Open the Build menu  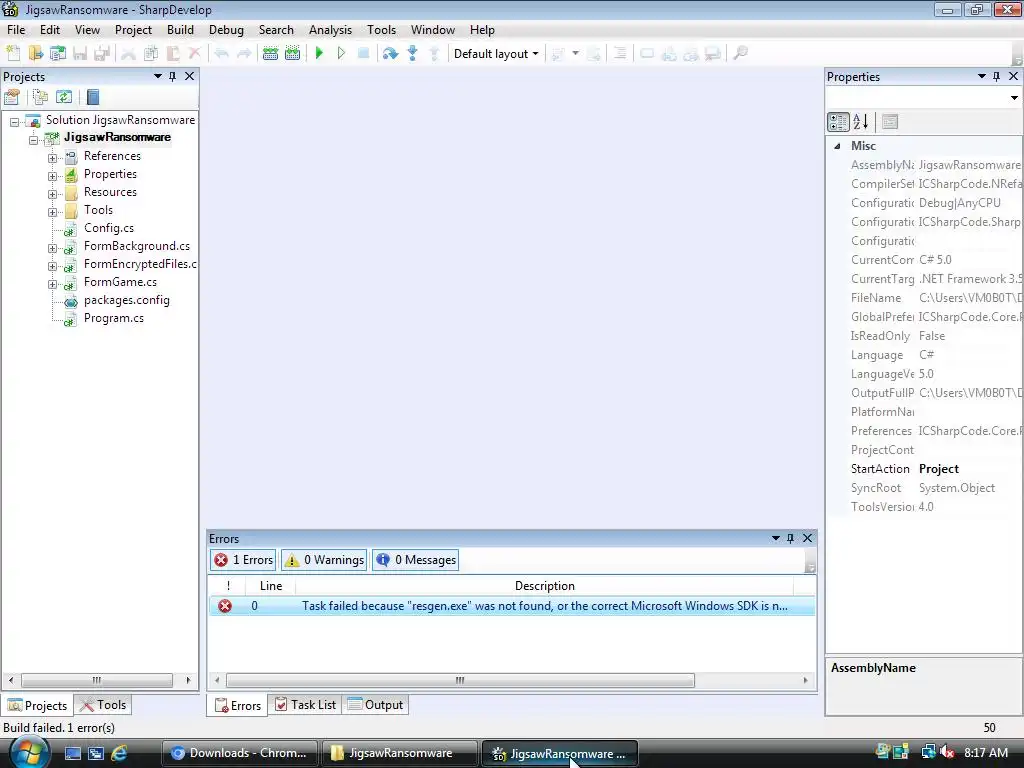coord(180,30)
